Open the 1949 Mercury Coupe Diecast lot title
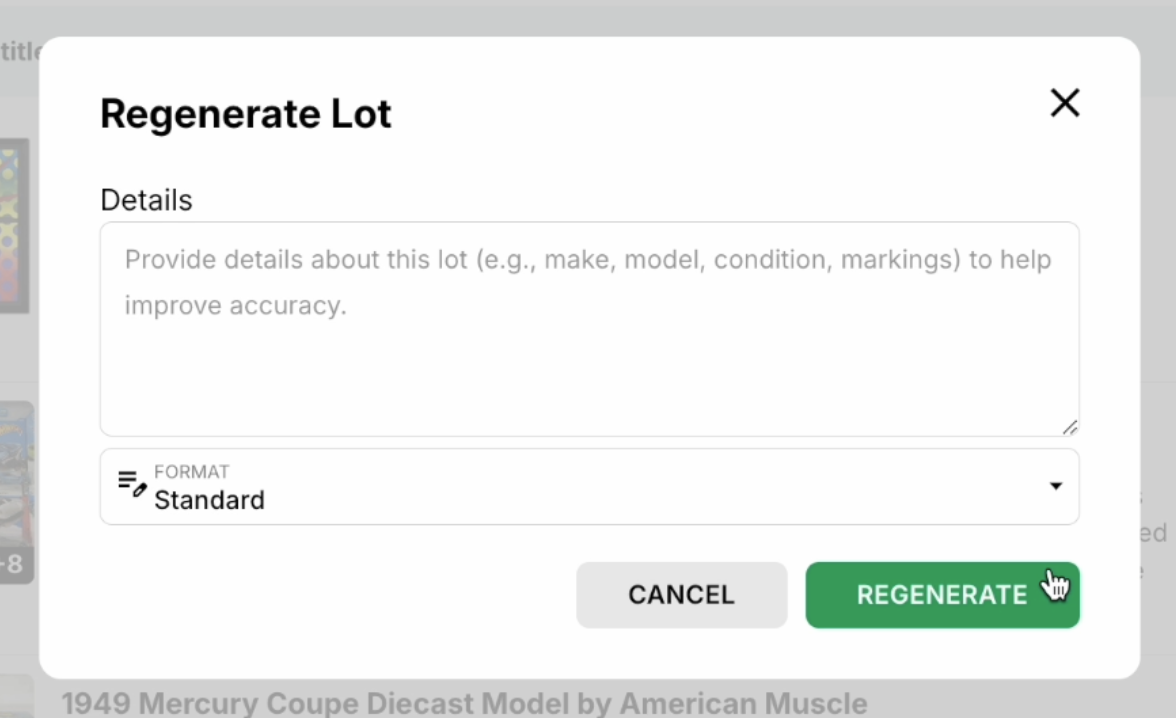Image resolution: width=1176 pixels, height=718 pixels. 463,703
